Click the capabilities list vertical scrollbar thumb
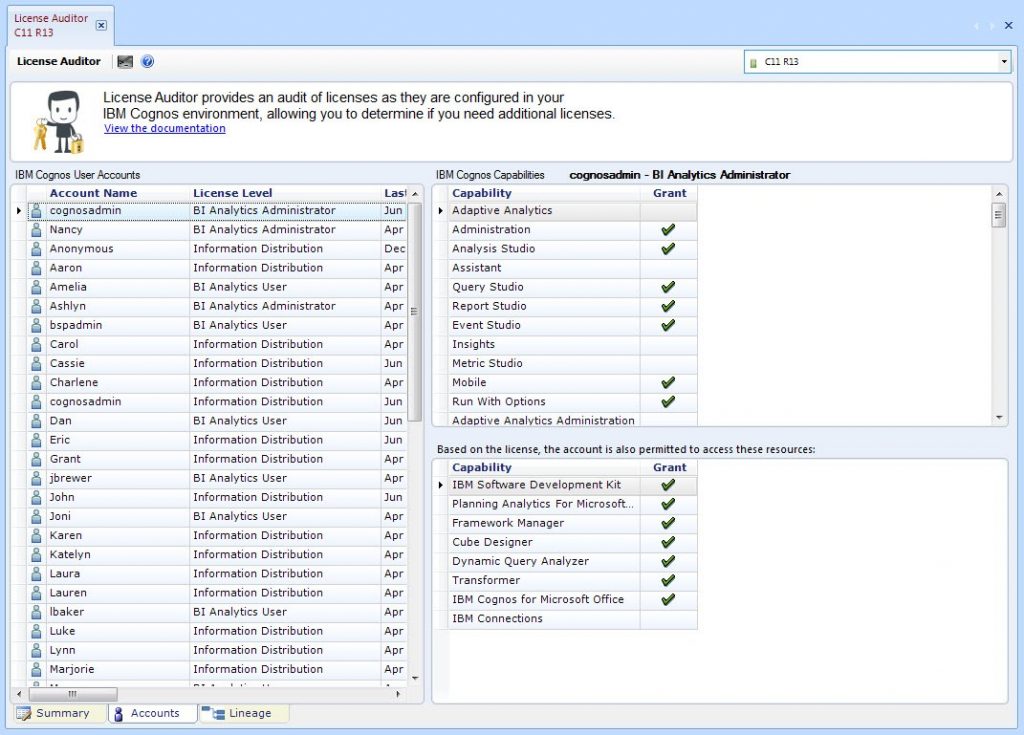 [999, 214]
